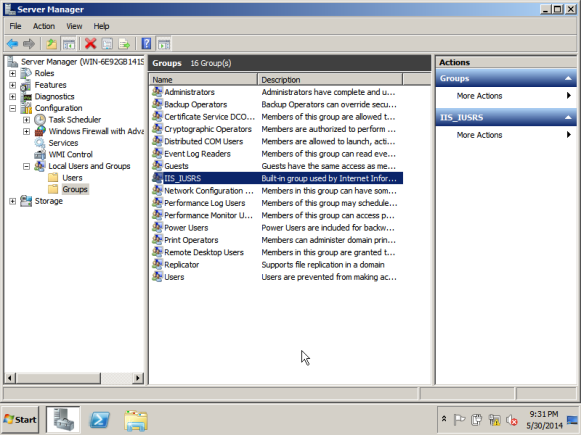This screenshot has height=435, width=581.
Task: Toggle the Show/Hide Action Pane icon
Action: coord(164,44)
